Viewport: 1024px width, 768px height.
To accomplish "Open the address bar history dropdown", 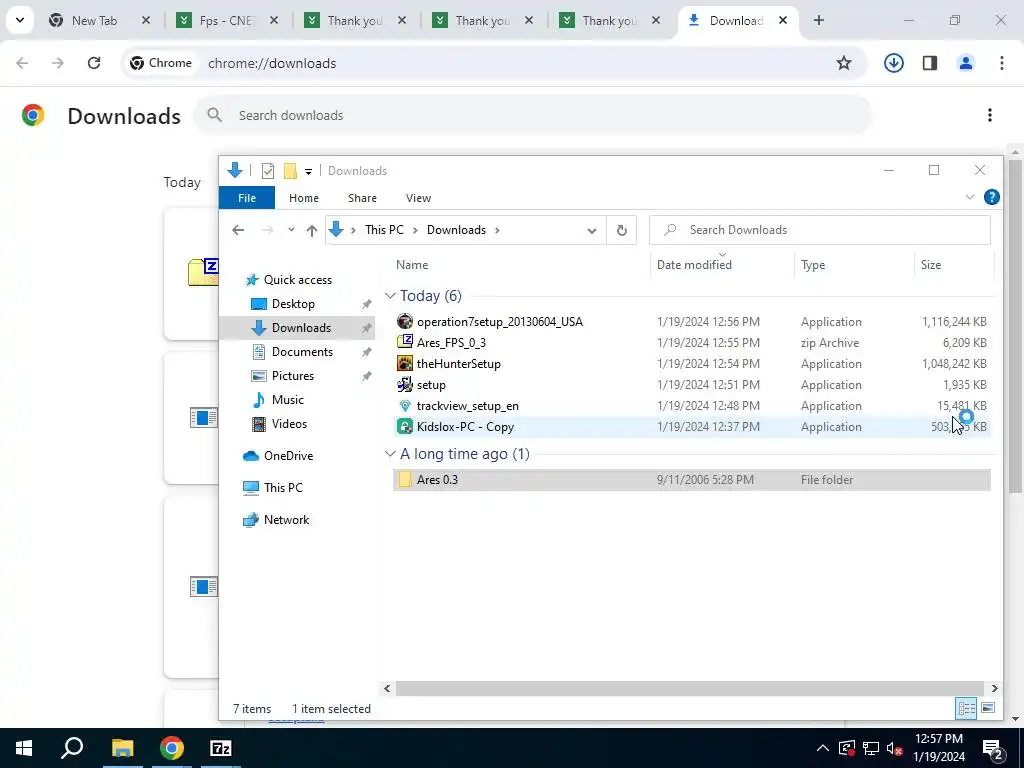I will tap(592, 231).
